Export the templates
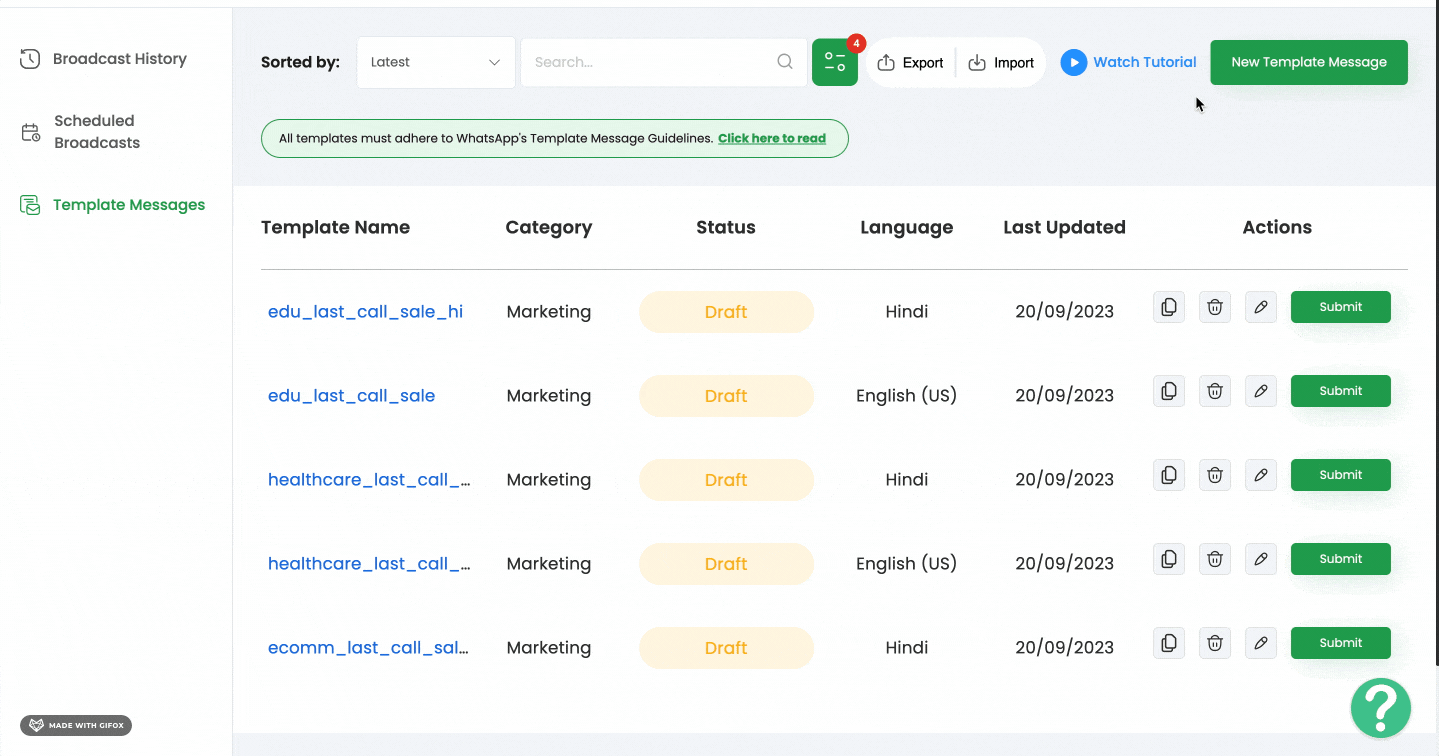Screen dimensions: 1439x756 [910, 63]
